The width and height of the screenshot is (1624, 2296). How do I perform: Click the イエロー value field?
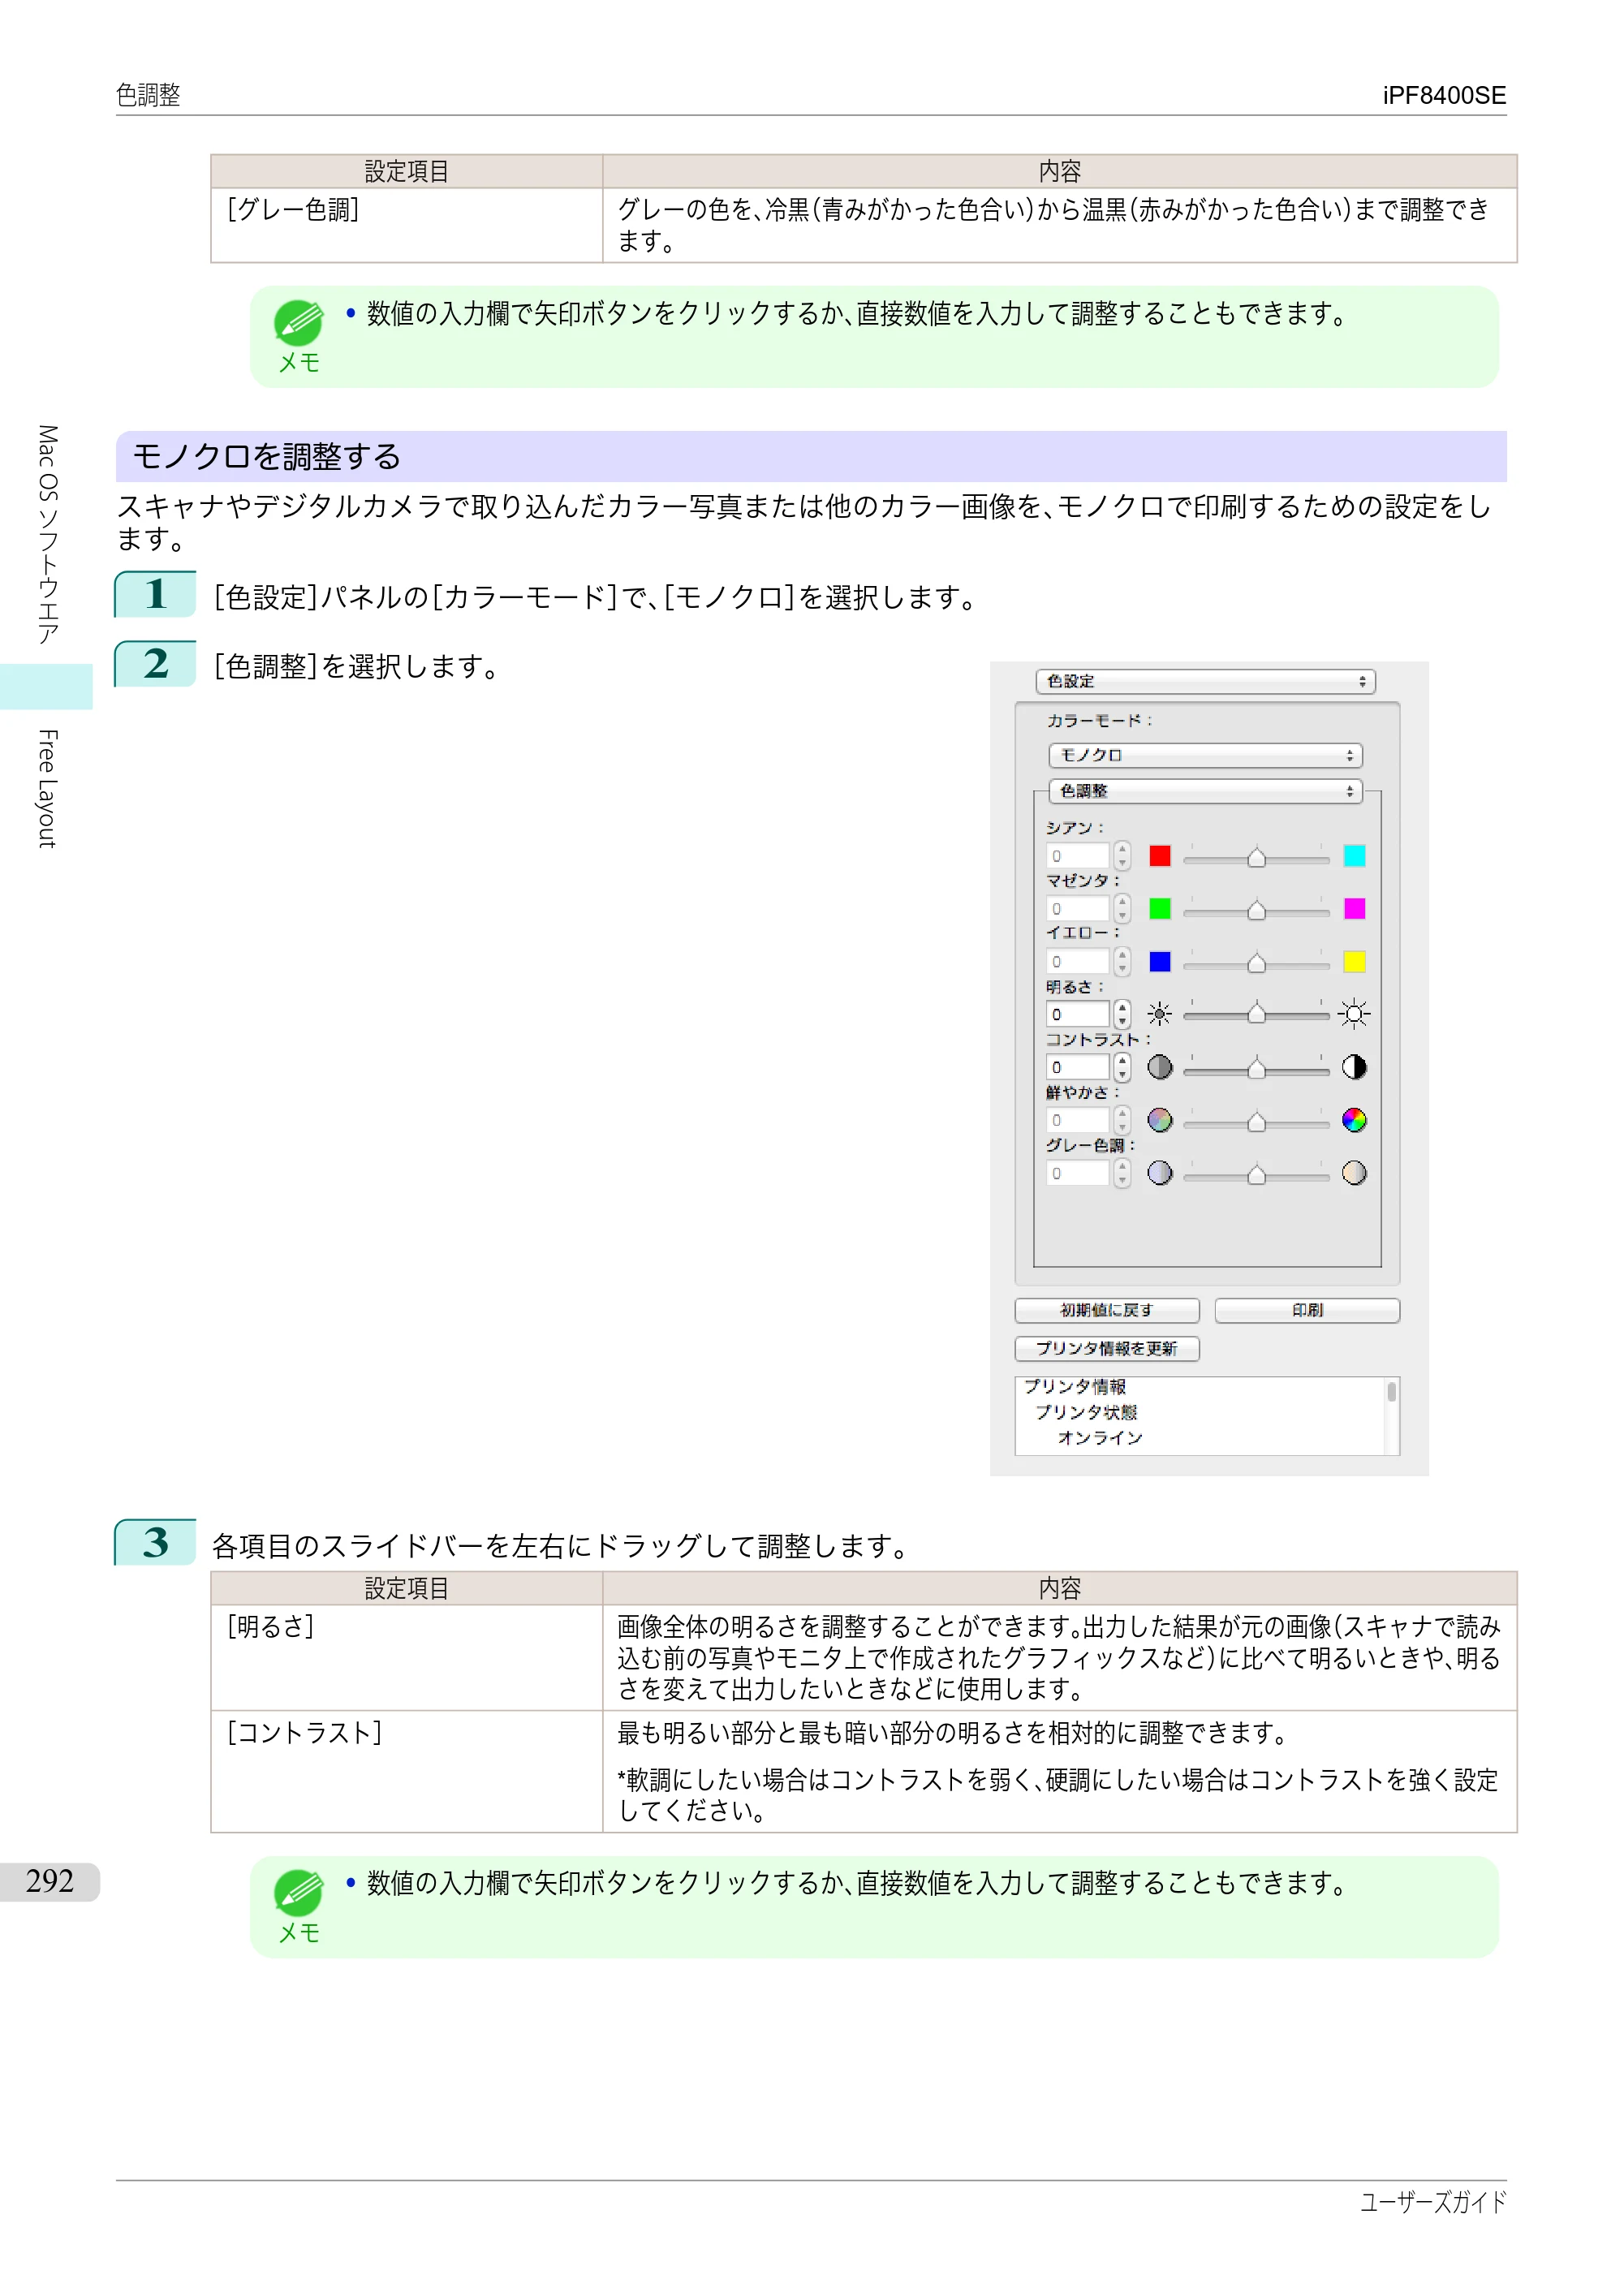(x=1077, y=962)
